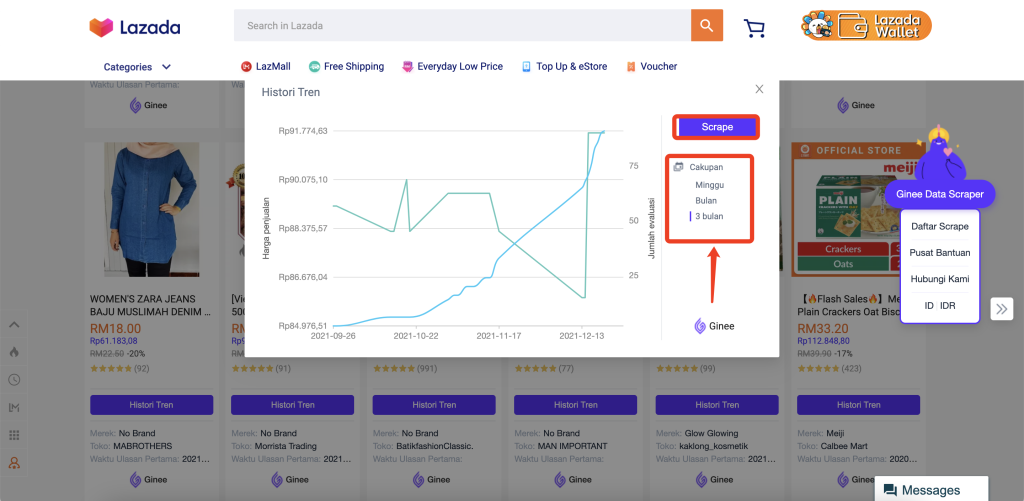Click the 2021-12-13 date axis label

[583, 336]
